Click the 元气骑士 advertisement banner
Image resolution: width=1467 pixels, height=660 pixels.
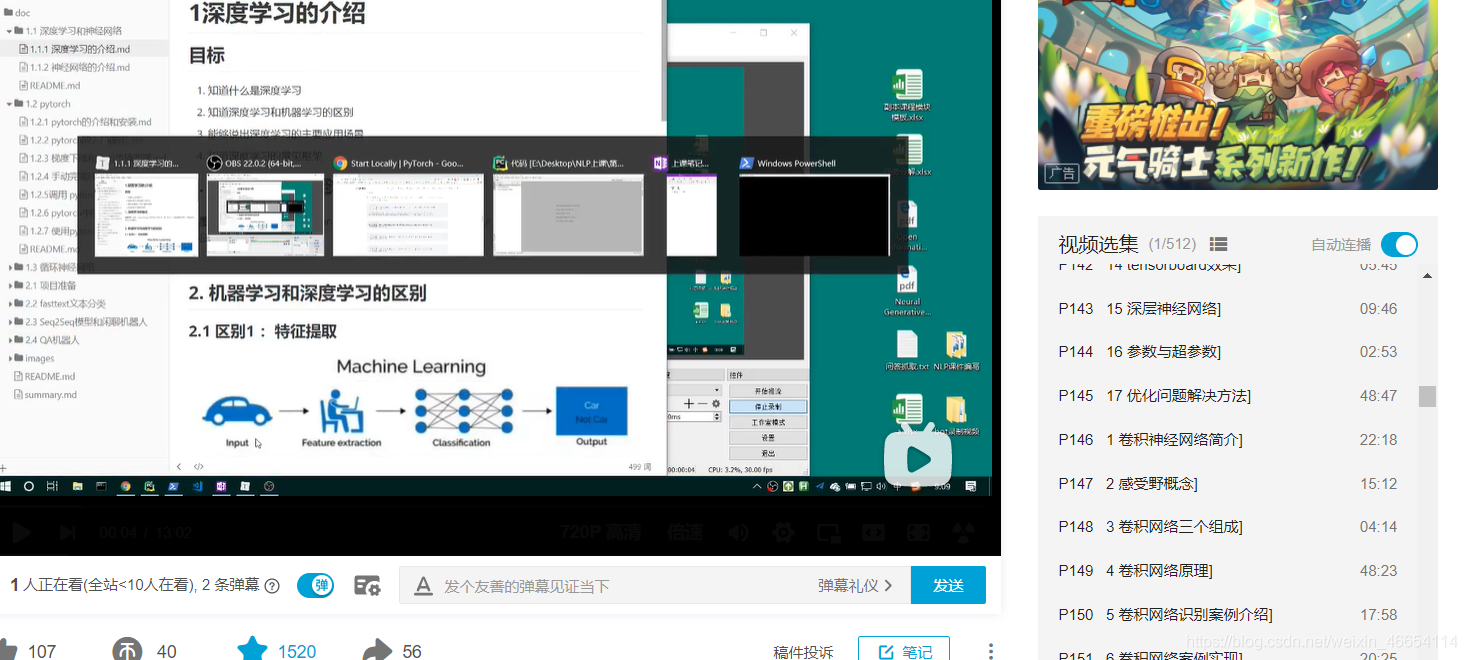click(1238, 95)
